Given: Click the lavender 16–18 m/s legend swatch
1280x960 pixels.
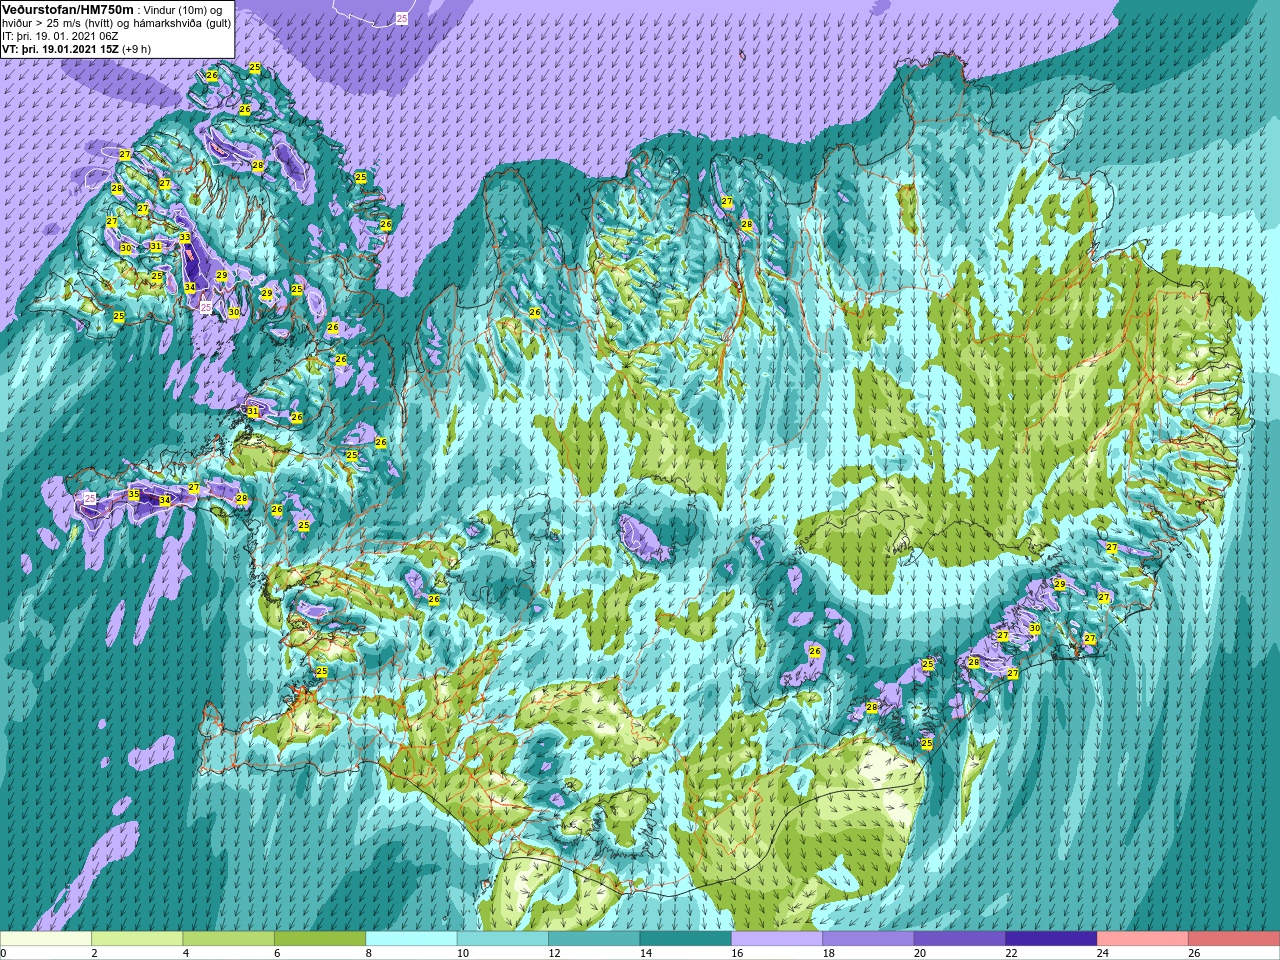Looking at the screenshot, I should click(777, 939).
